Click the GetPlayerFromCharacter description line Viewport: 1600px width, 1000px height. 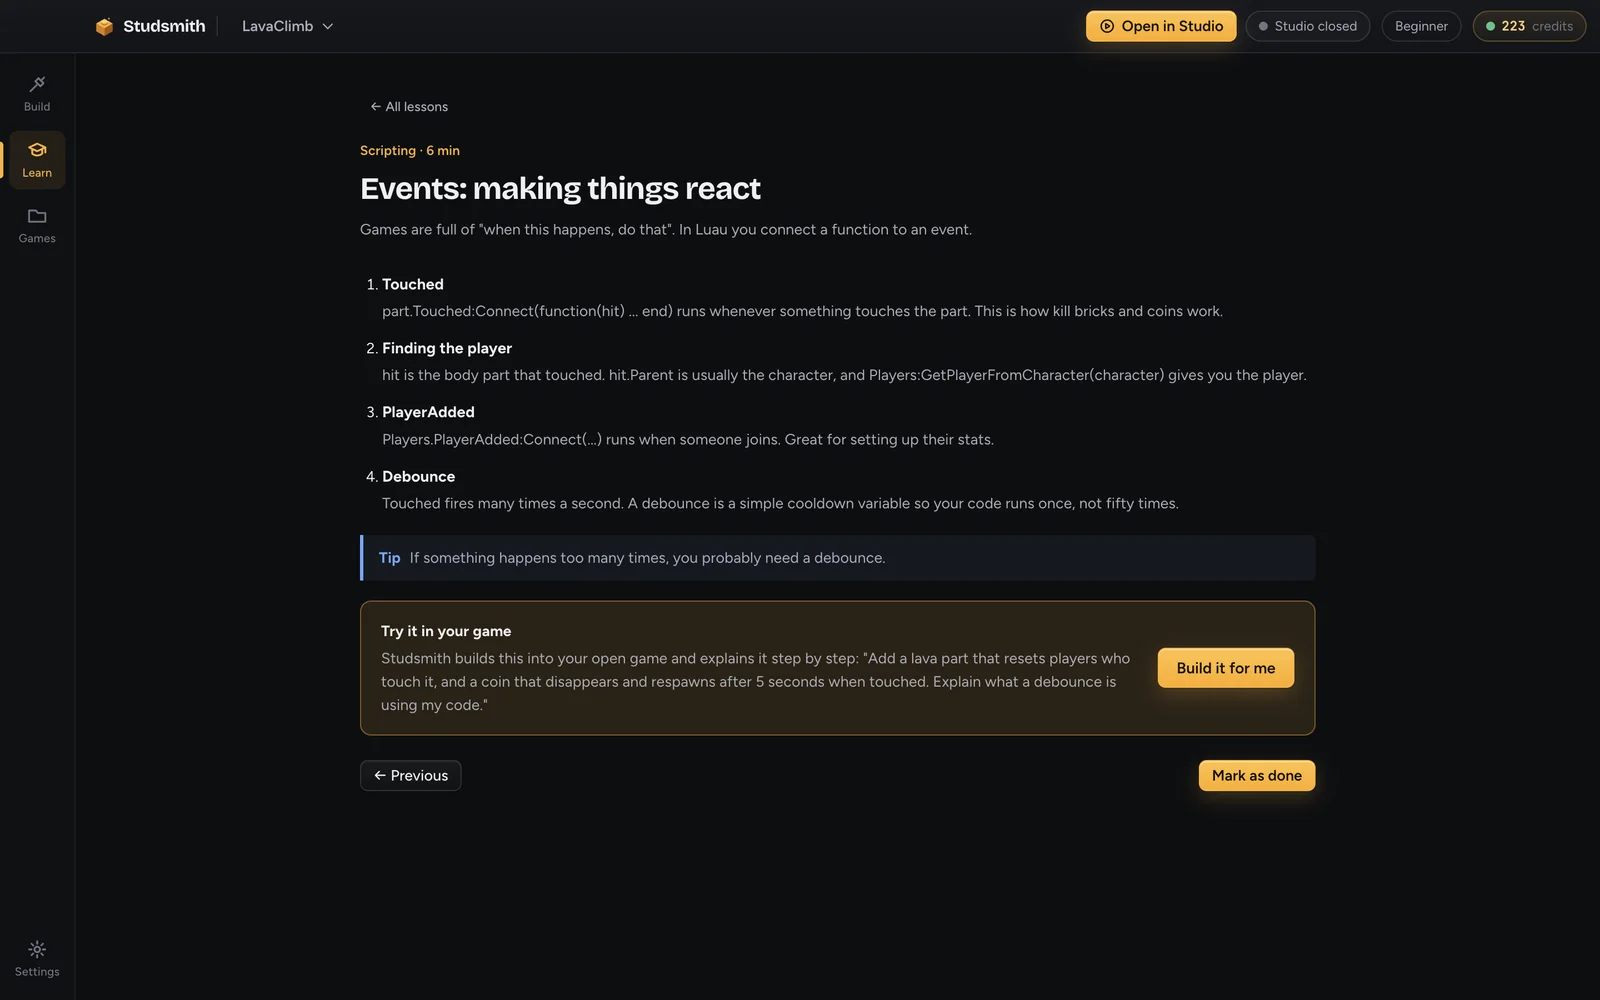click(844, 376)
